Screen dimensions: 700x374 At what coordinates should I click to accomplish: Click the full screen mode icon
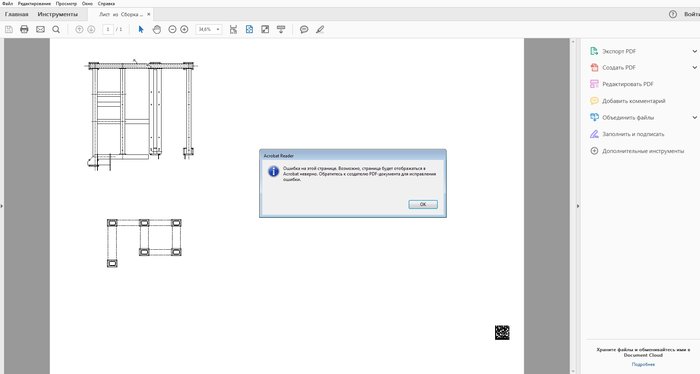pyautogui.click(x=265, y=29)
